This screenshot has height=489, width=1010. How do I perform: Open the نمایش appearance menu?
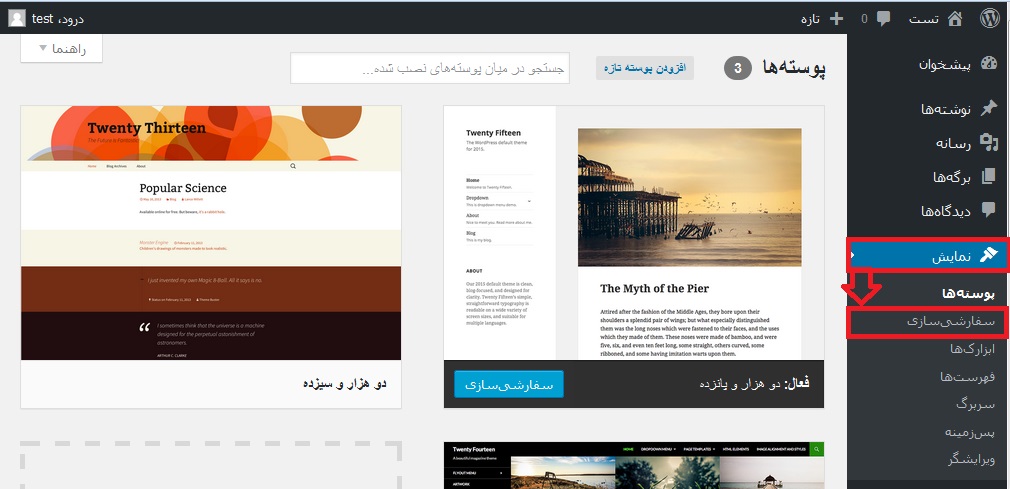click(x=928, y=255)
